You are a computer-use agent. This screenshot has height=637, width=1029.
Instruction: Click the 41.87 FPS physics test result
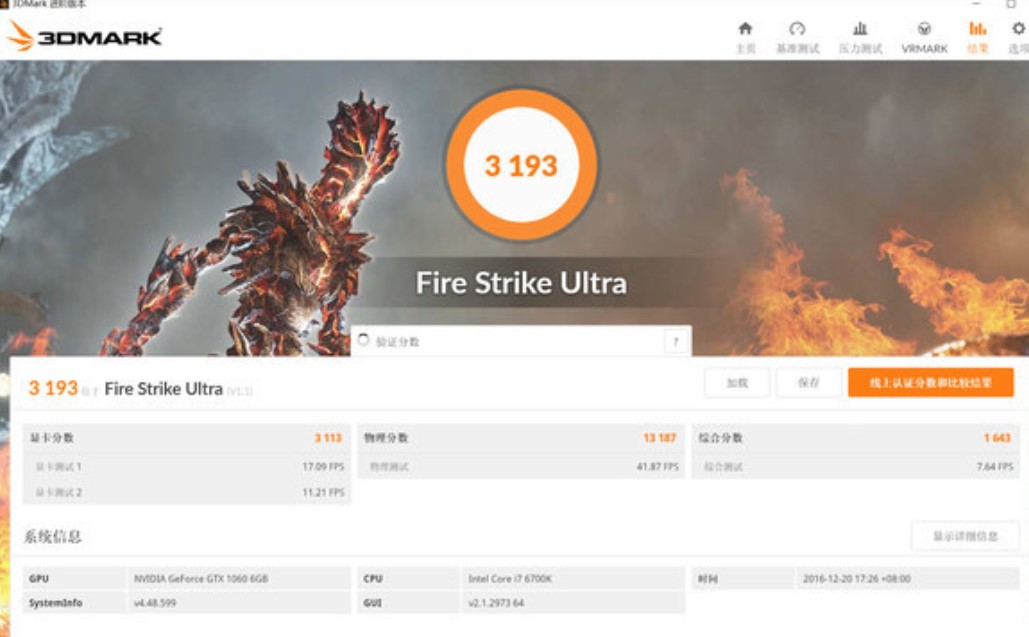(x=658, y=466)
